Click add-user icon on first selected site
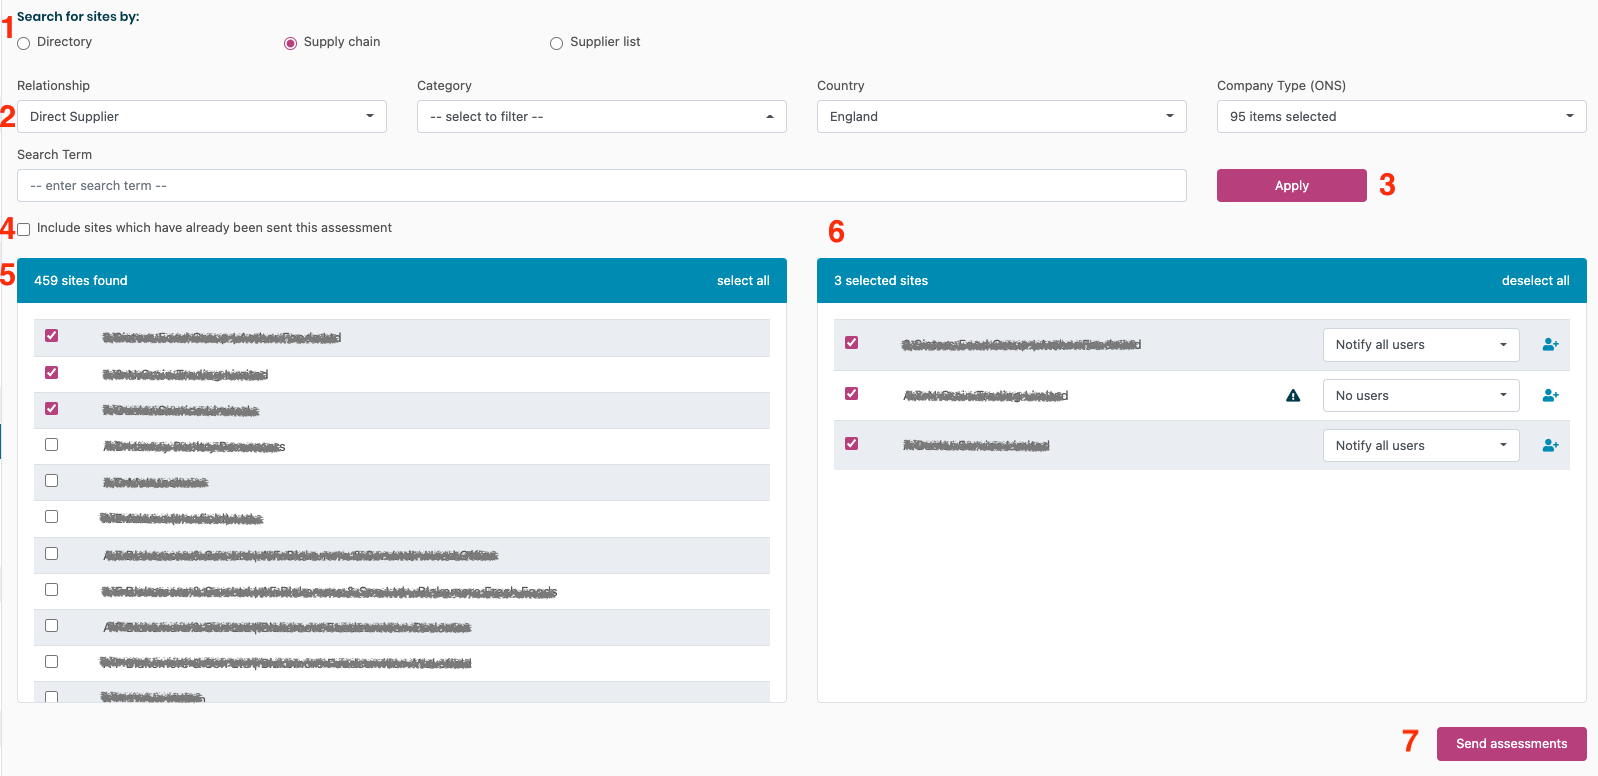1598x776 pixels. coord(1550,345)
